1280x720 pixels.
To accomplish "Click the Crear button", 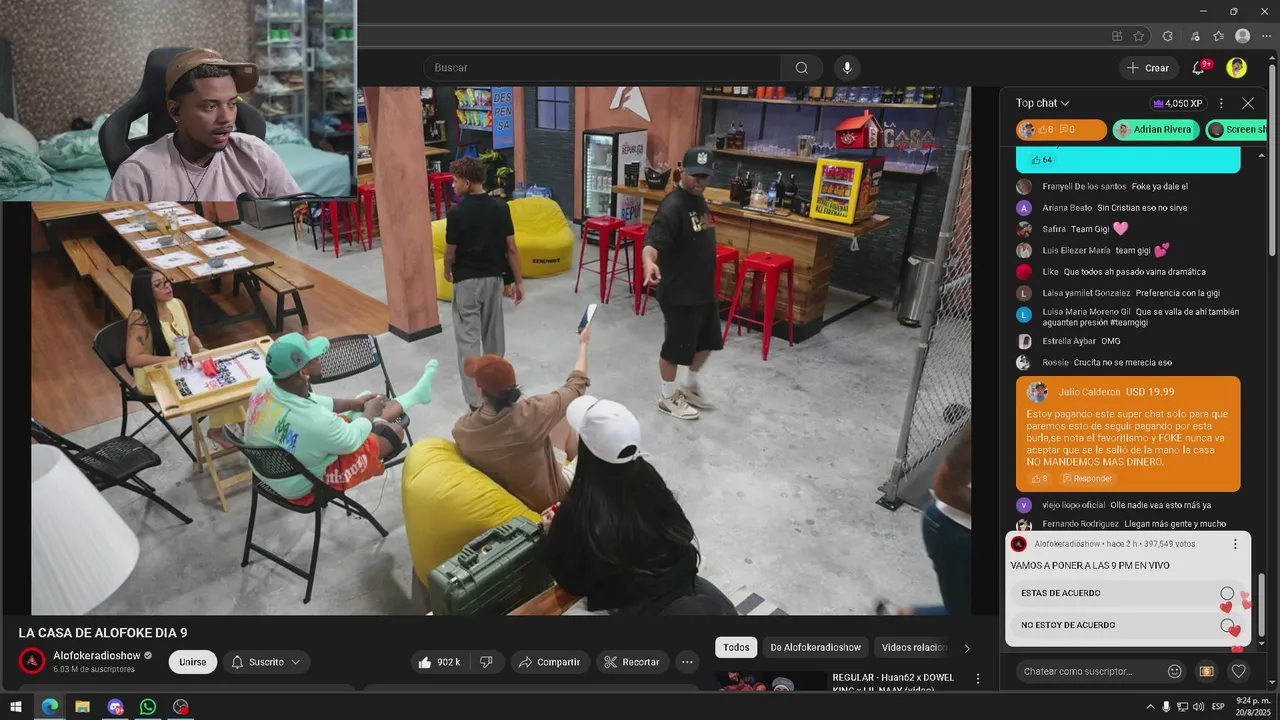I will coord(1147,68).
